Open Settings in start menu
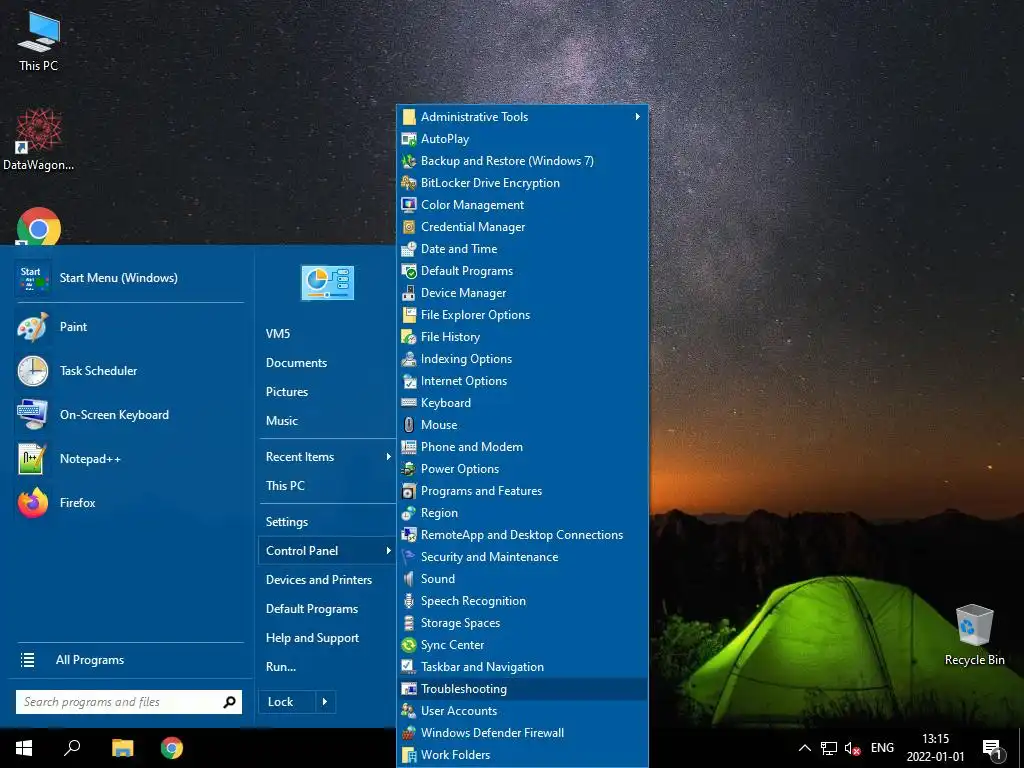Image resolution: width=1024 pixels, height=768 pixels. [327, 522]
